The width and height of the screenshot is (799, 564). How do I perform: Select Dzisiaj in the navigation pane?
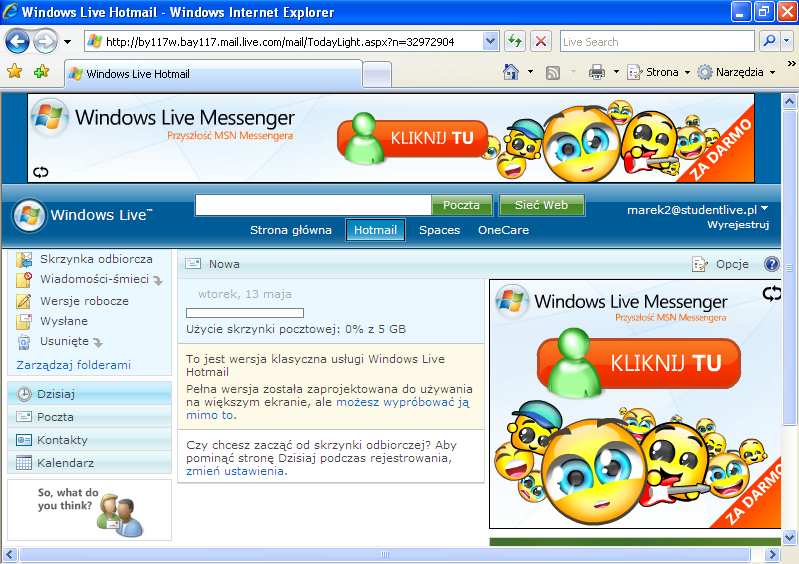90,394
